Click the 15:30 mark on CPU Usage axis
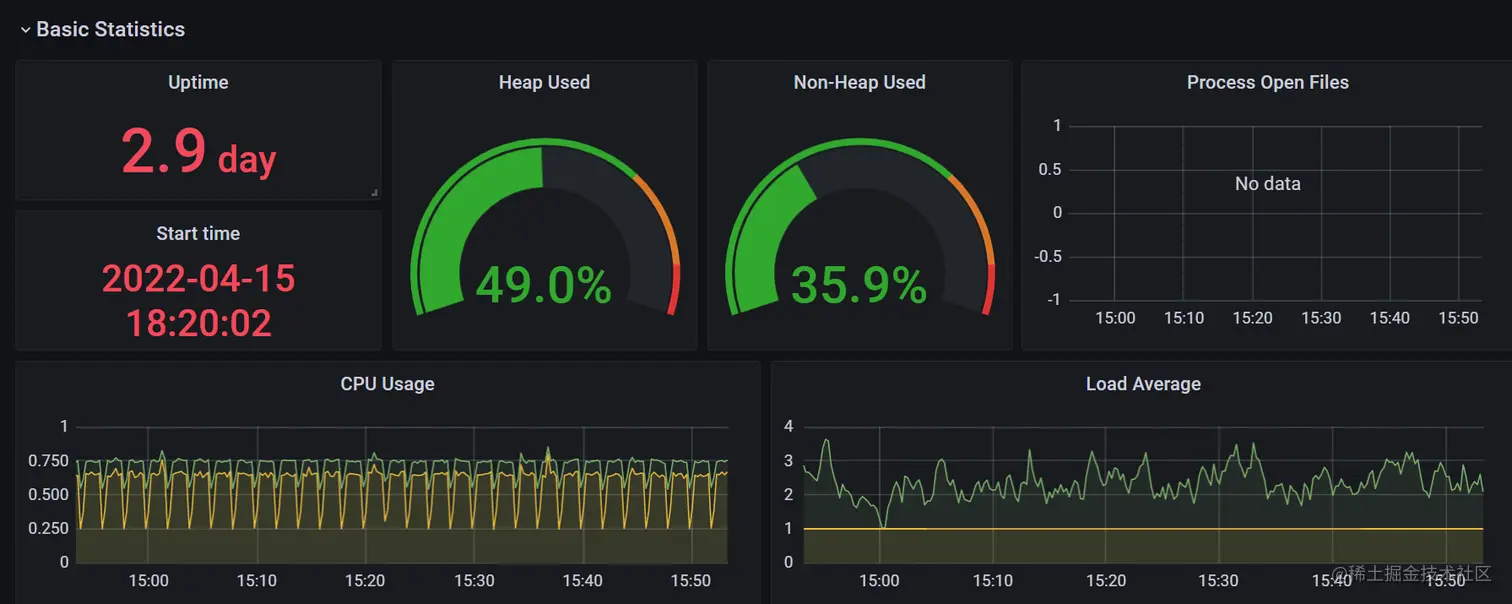This screenshot has height=604, width=1512. tap(474, 580)
